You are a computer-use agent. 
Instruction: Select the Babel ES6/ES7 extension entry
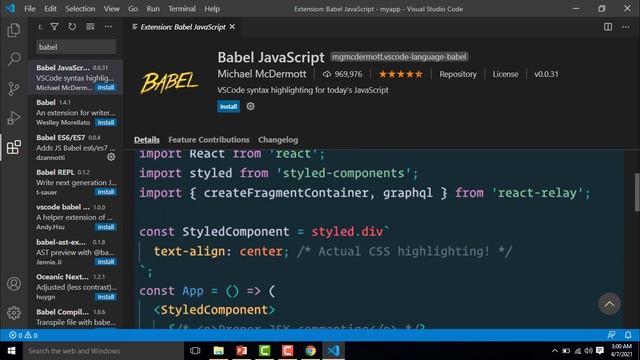click(75, 147)
